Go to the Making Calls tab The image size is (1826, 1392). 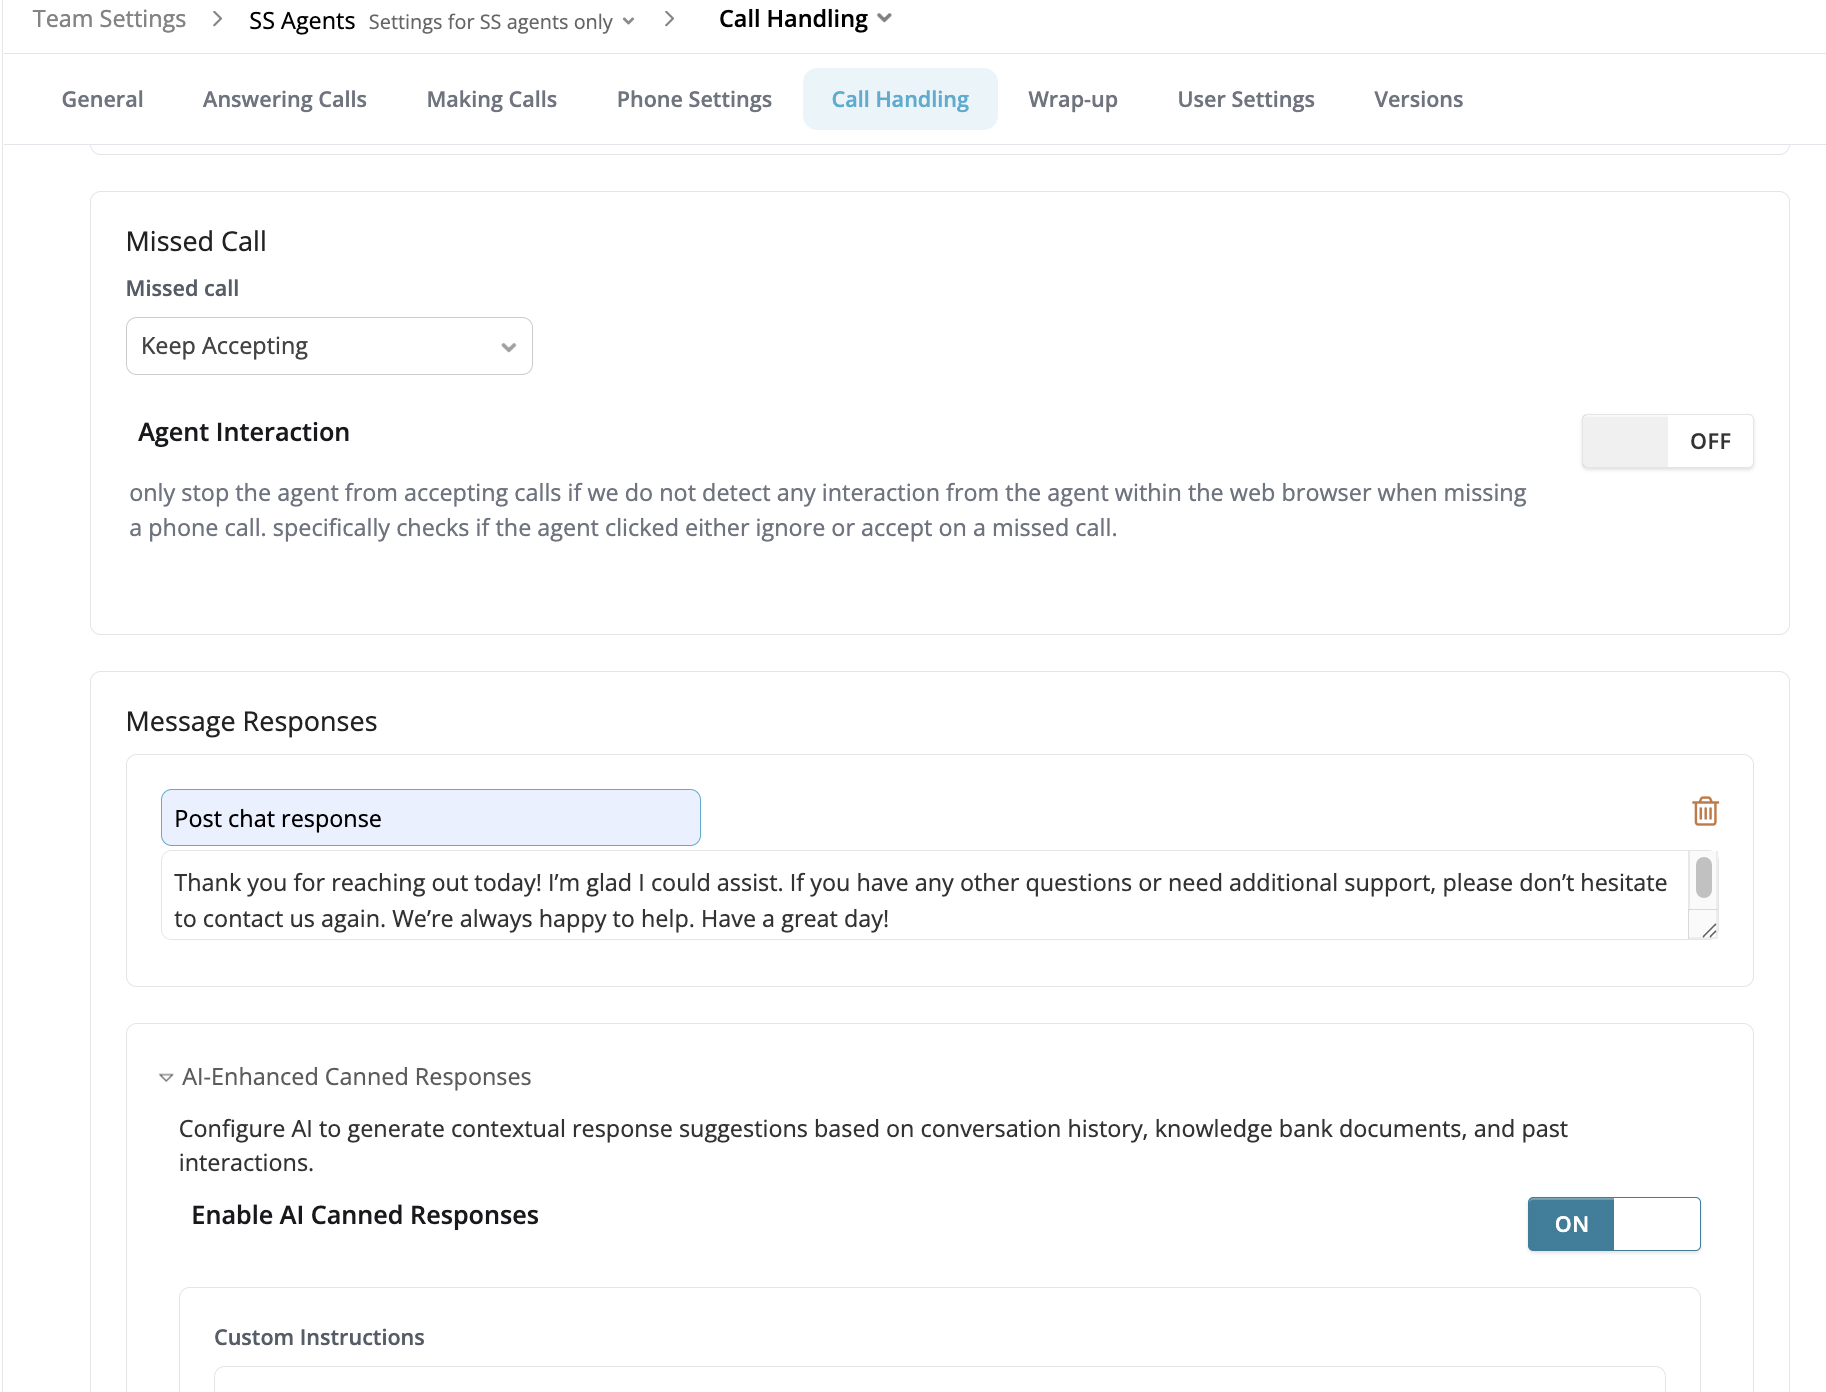pyautogui.click(x=492, y=99)
